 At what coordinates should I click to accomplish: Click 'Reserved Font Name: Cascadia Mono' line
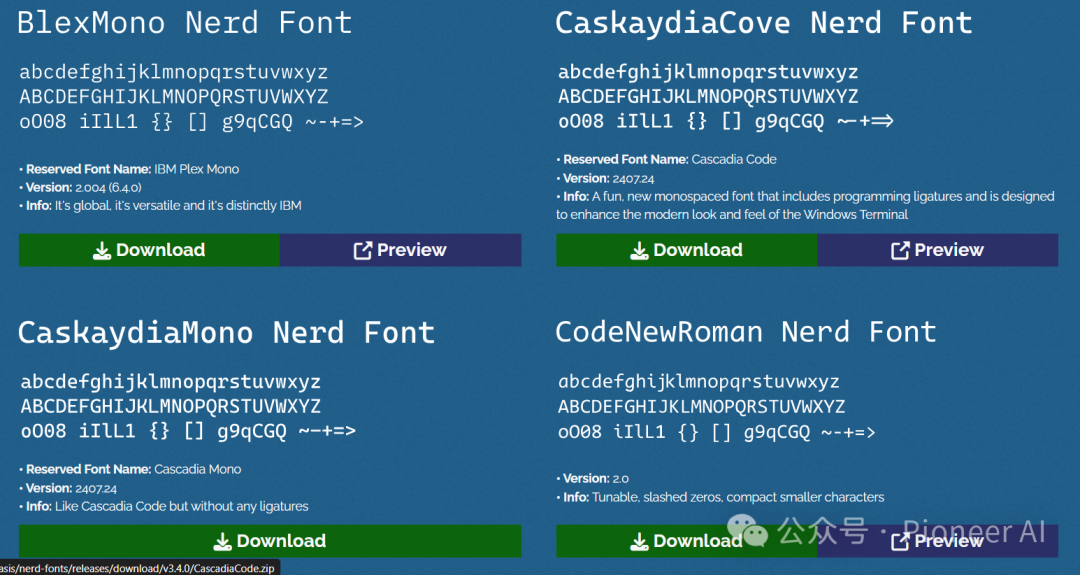tap(131, 470)
